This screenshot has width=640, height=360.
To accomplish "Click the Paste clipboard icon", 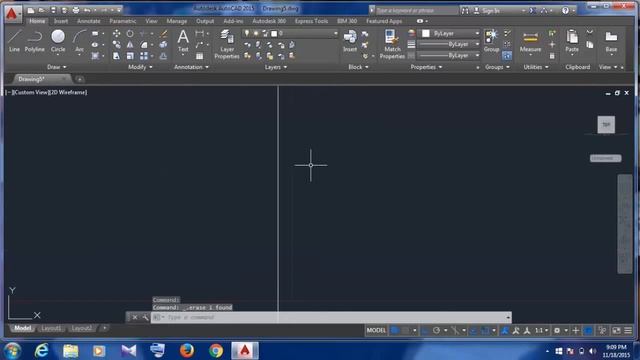I will 572,41.
